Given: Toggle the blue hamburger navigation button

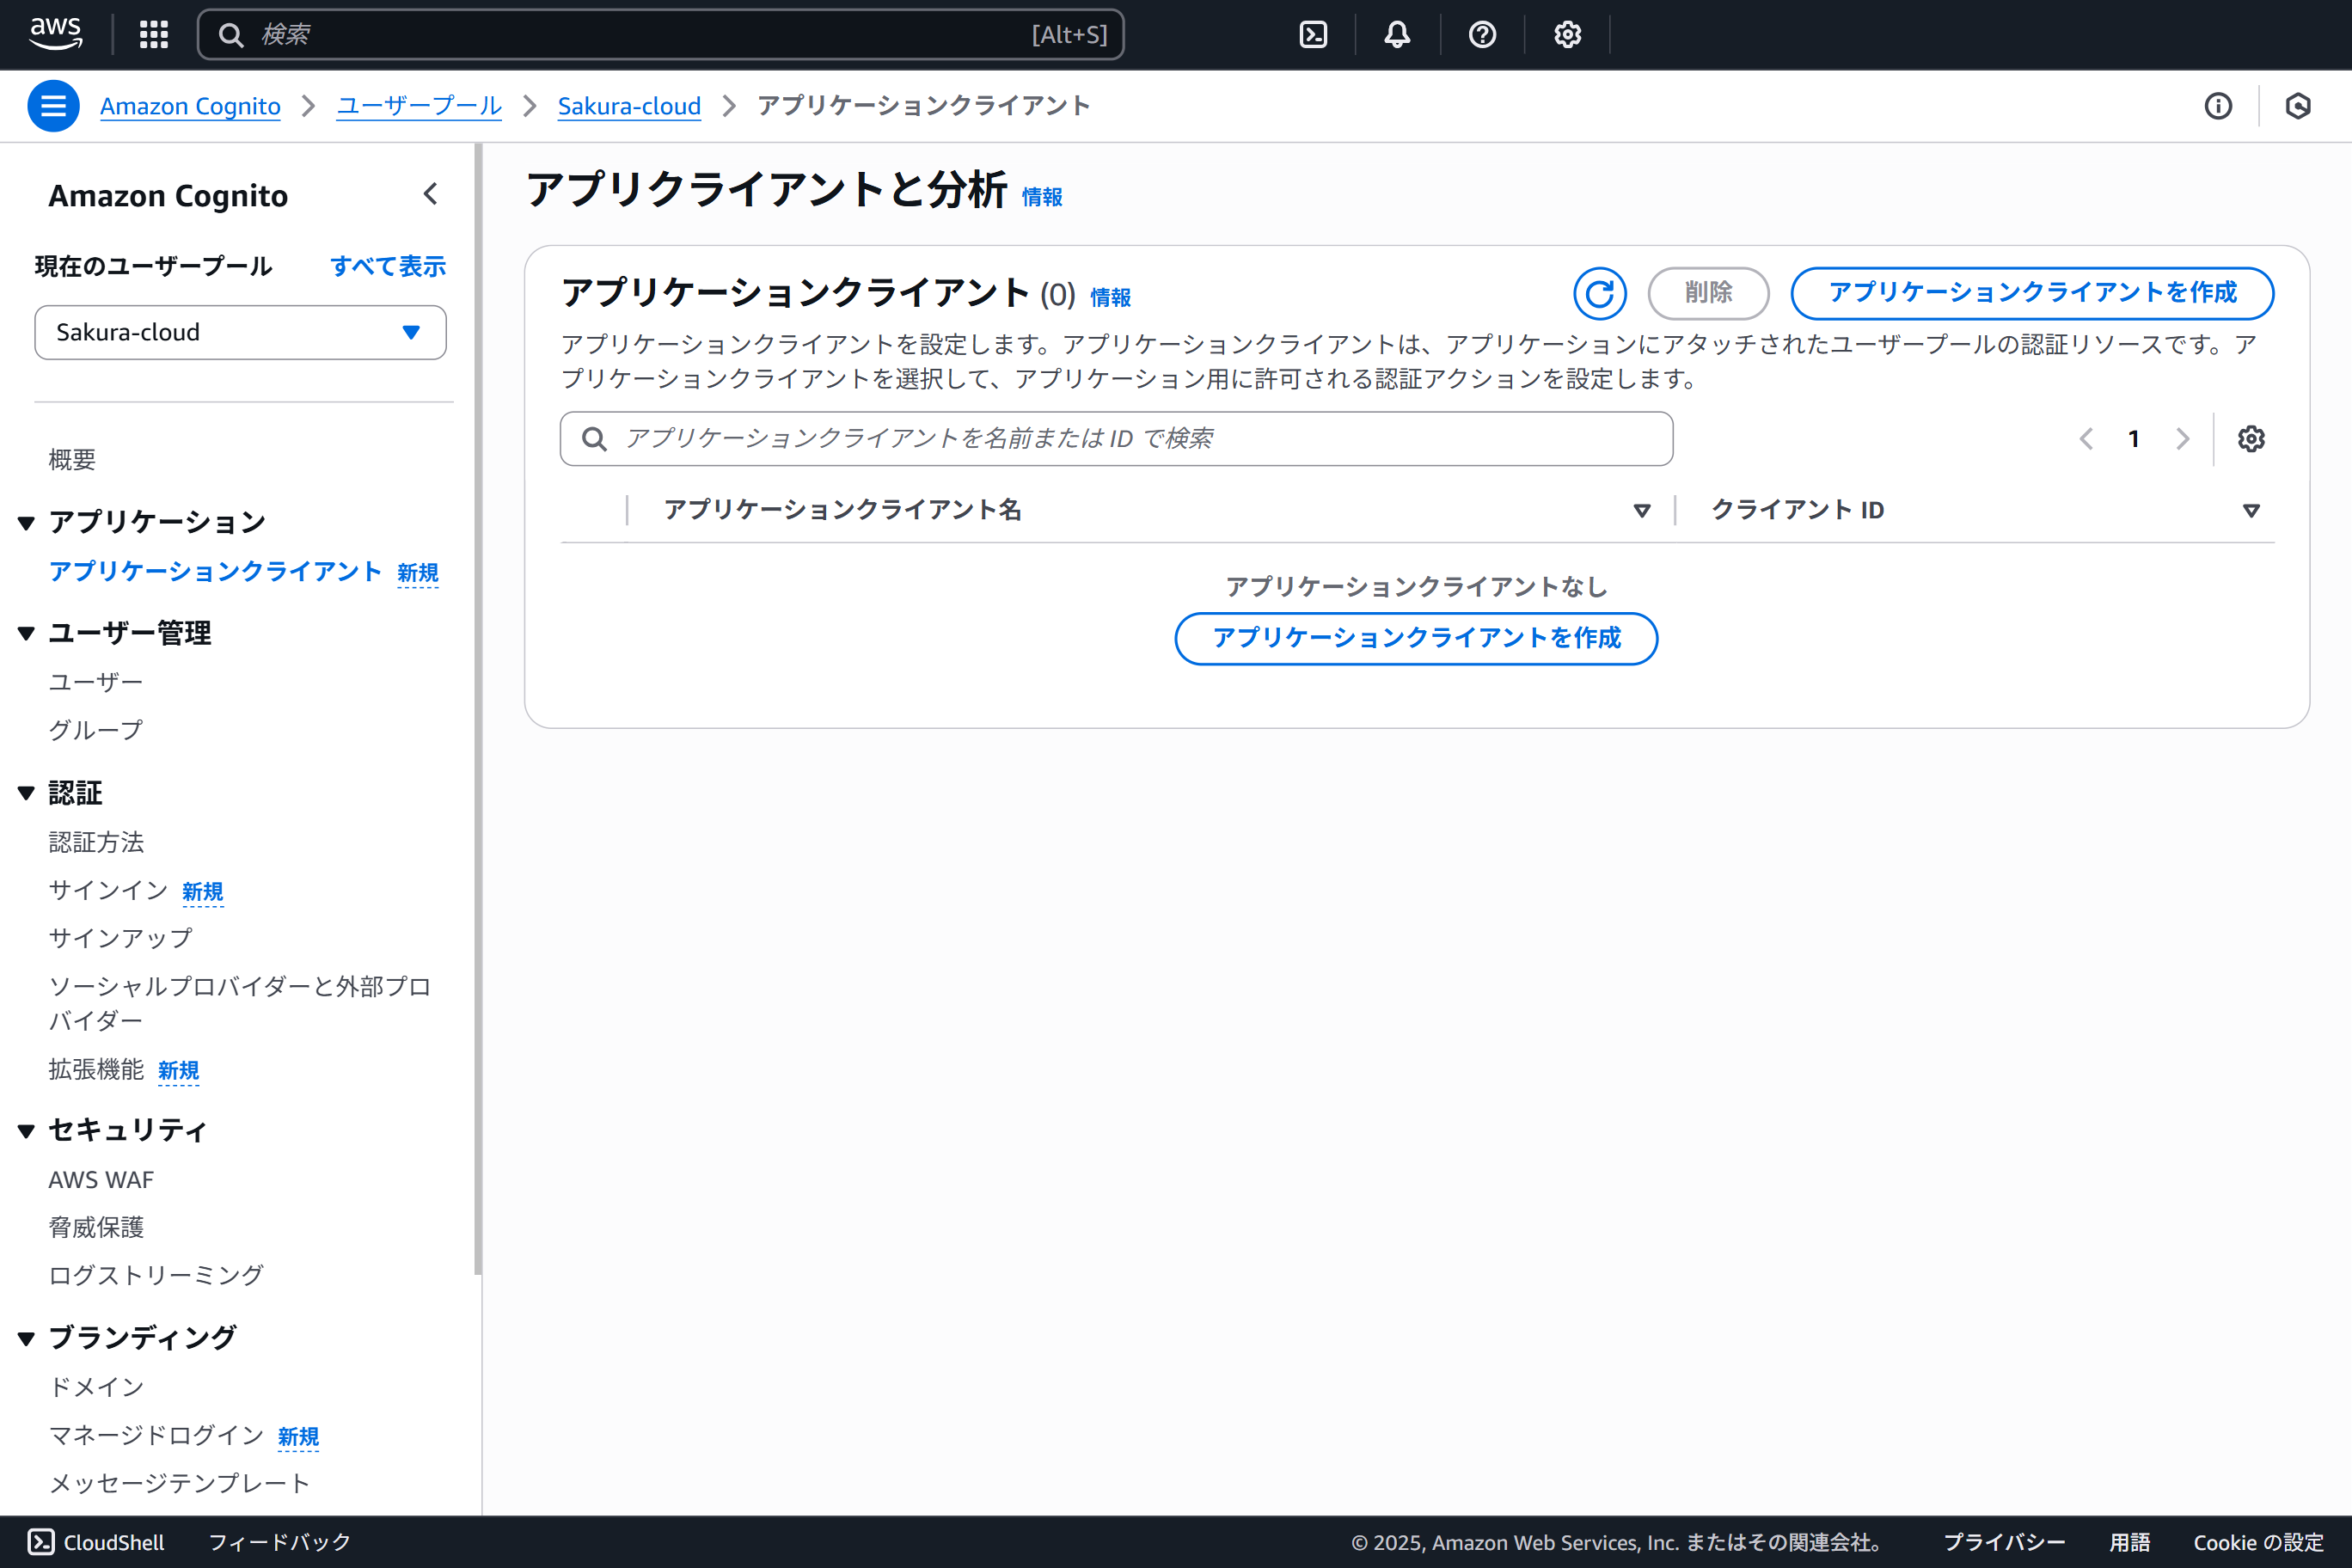Looking at the screenshot, I should point(53,106).
